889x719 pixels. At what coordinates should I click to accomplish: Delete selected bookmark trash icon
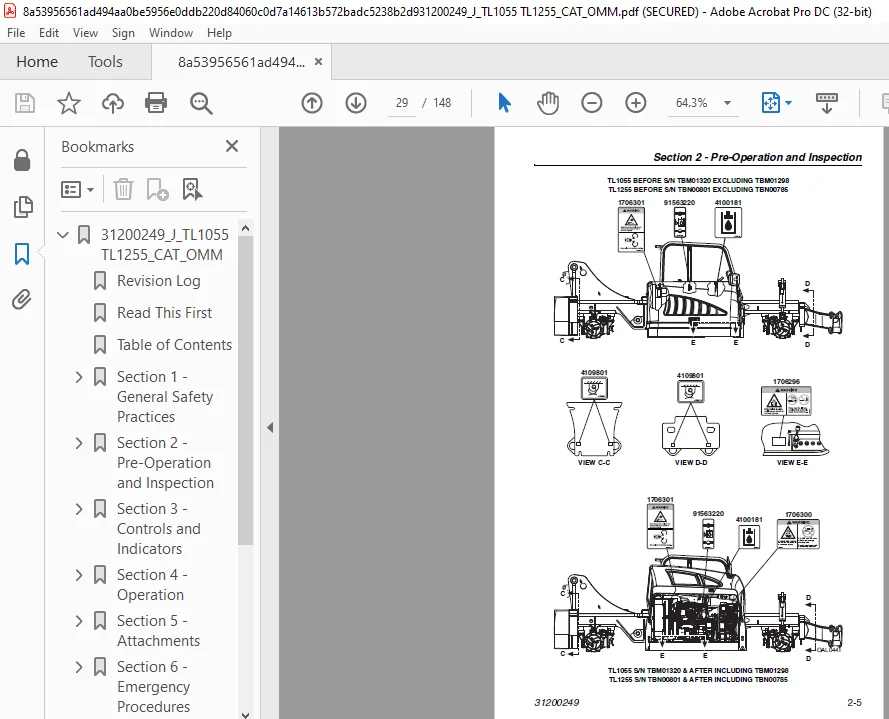pyautogui.click(x=123, y=189)
